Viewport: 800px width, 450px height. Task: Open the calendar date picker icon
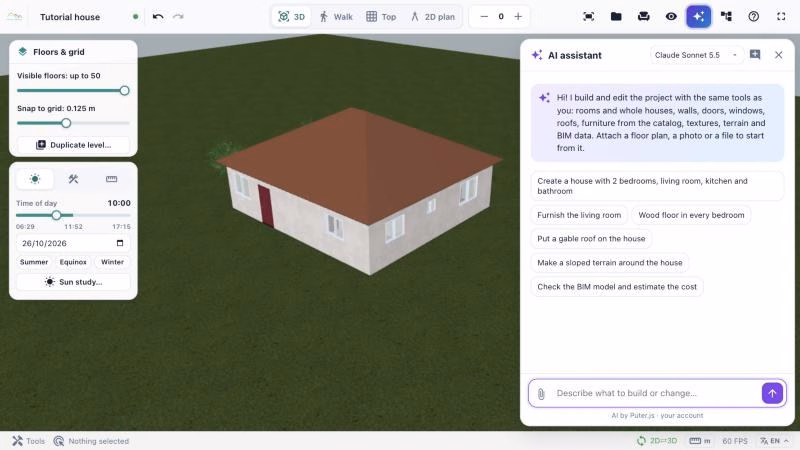coord(120,243)
